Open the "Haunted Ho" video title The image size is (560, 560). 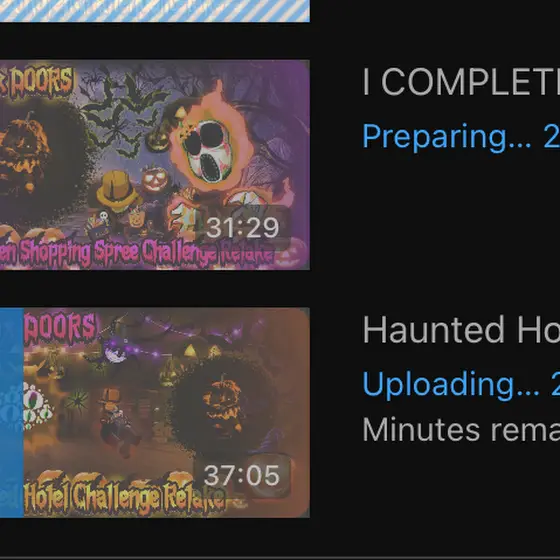point(461,329)
